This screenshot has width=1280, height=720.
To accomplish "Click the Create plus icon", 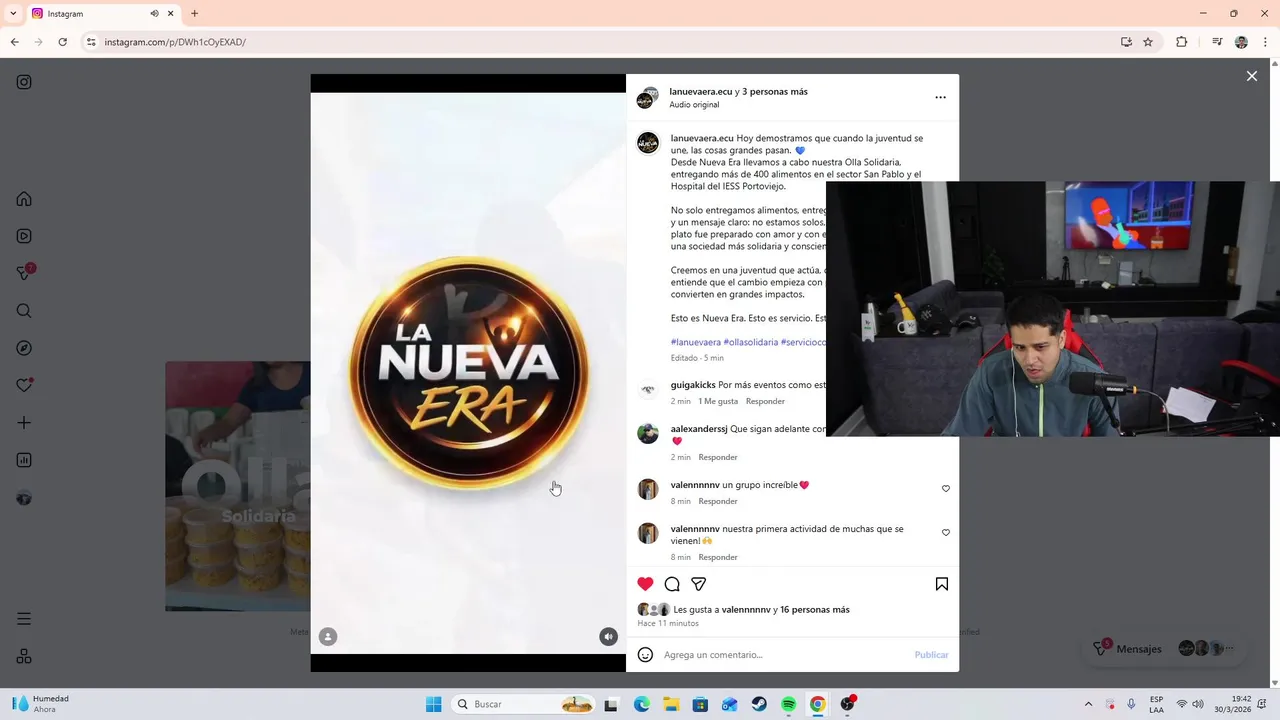I will coord(24,423).
